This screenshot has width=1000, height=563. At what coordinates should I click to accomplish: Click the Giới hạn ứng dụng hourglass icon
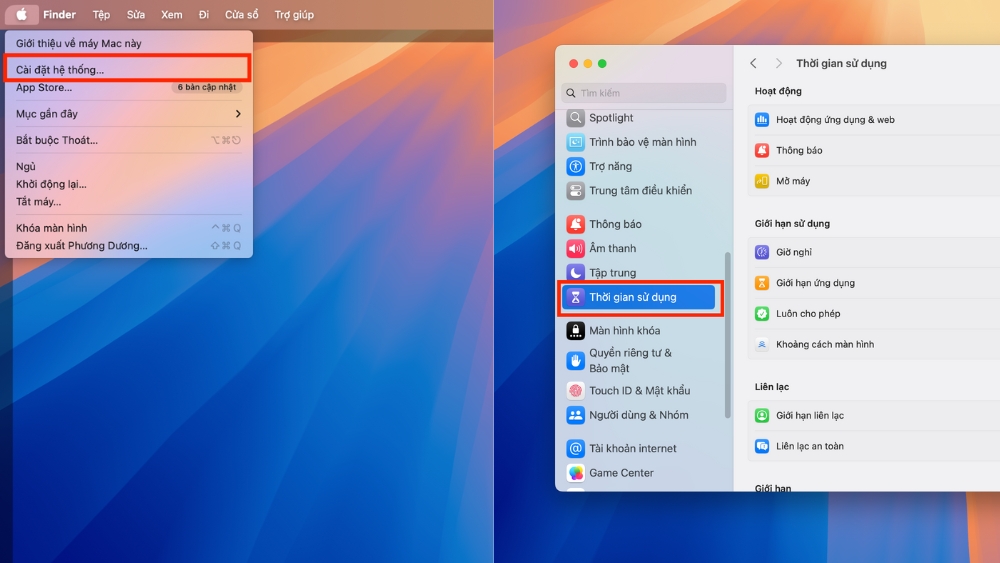pyautogui.click(x=761, y=282)
